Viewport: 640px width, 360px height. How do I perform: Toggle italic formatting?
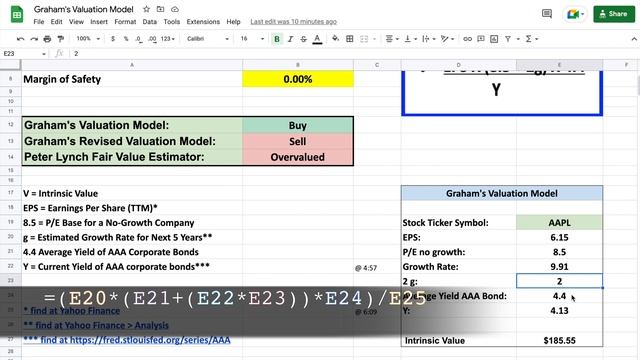(x=290, y=39)
